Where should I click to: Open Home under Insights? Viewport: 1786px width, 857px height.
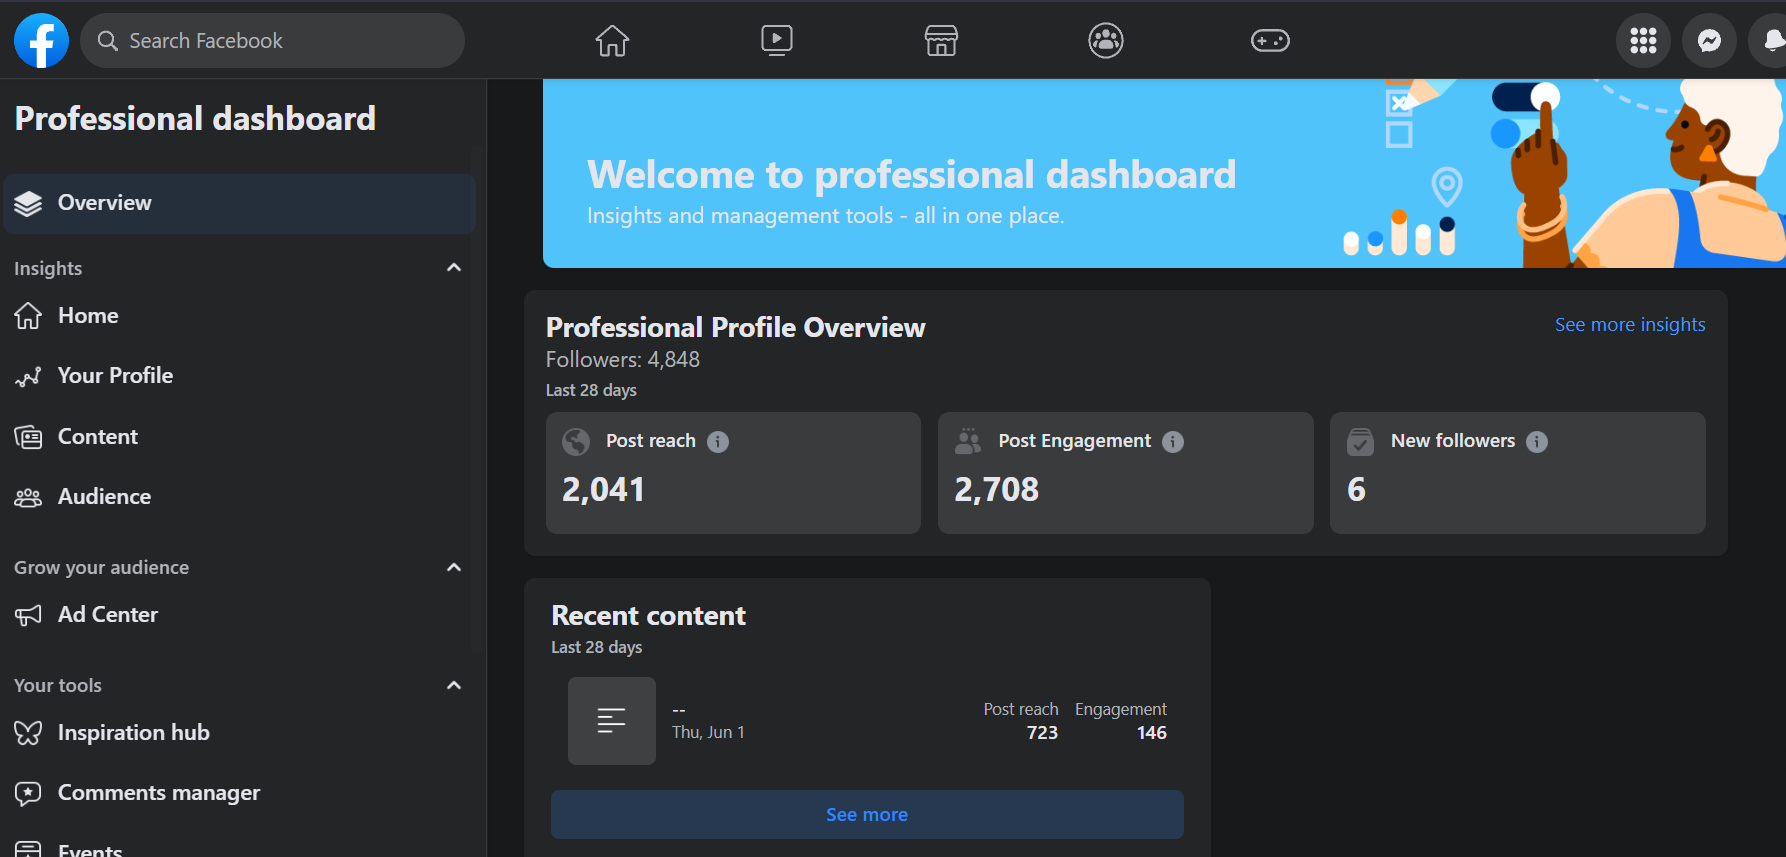240,316
